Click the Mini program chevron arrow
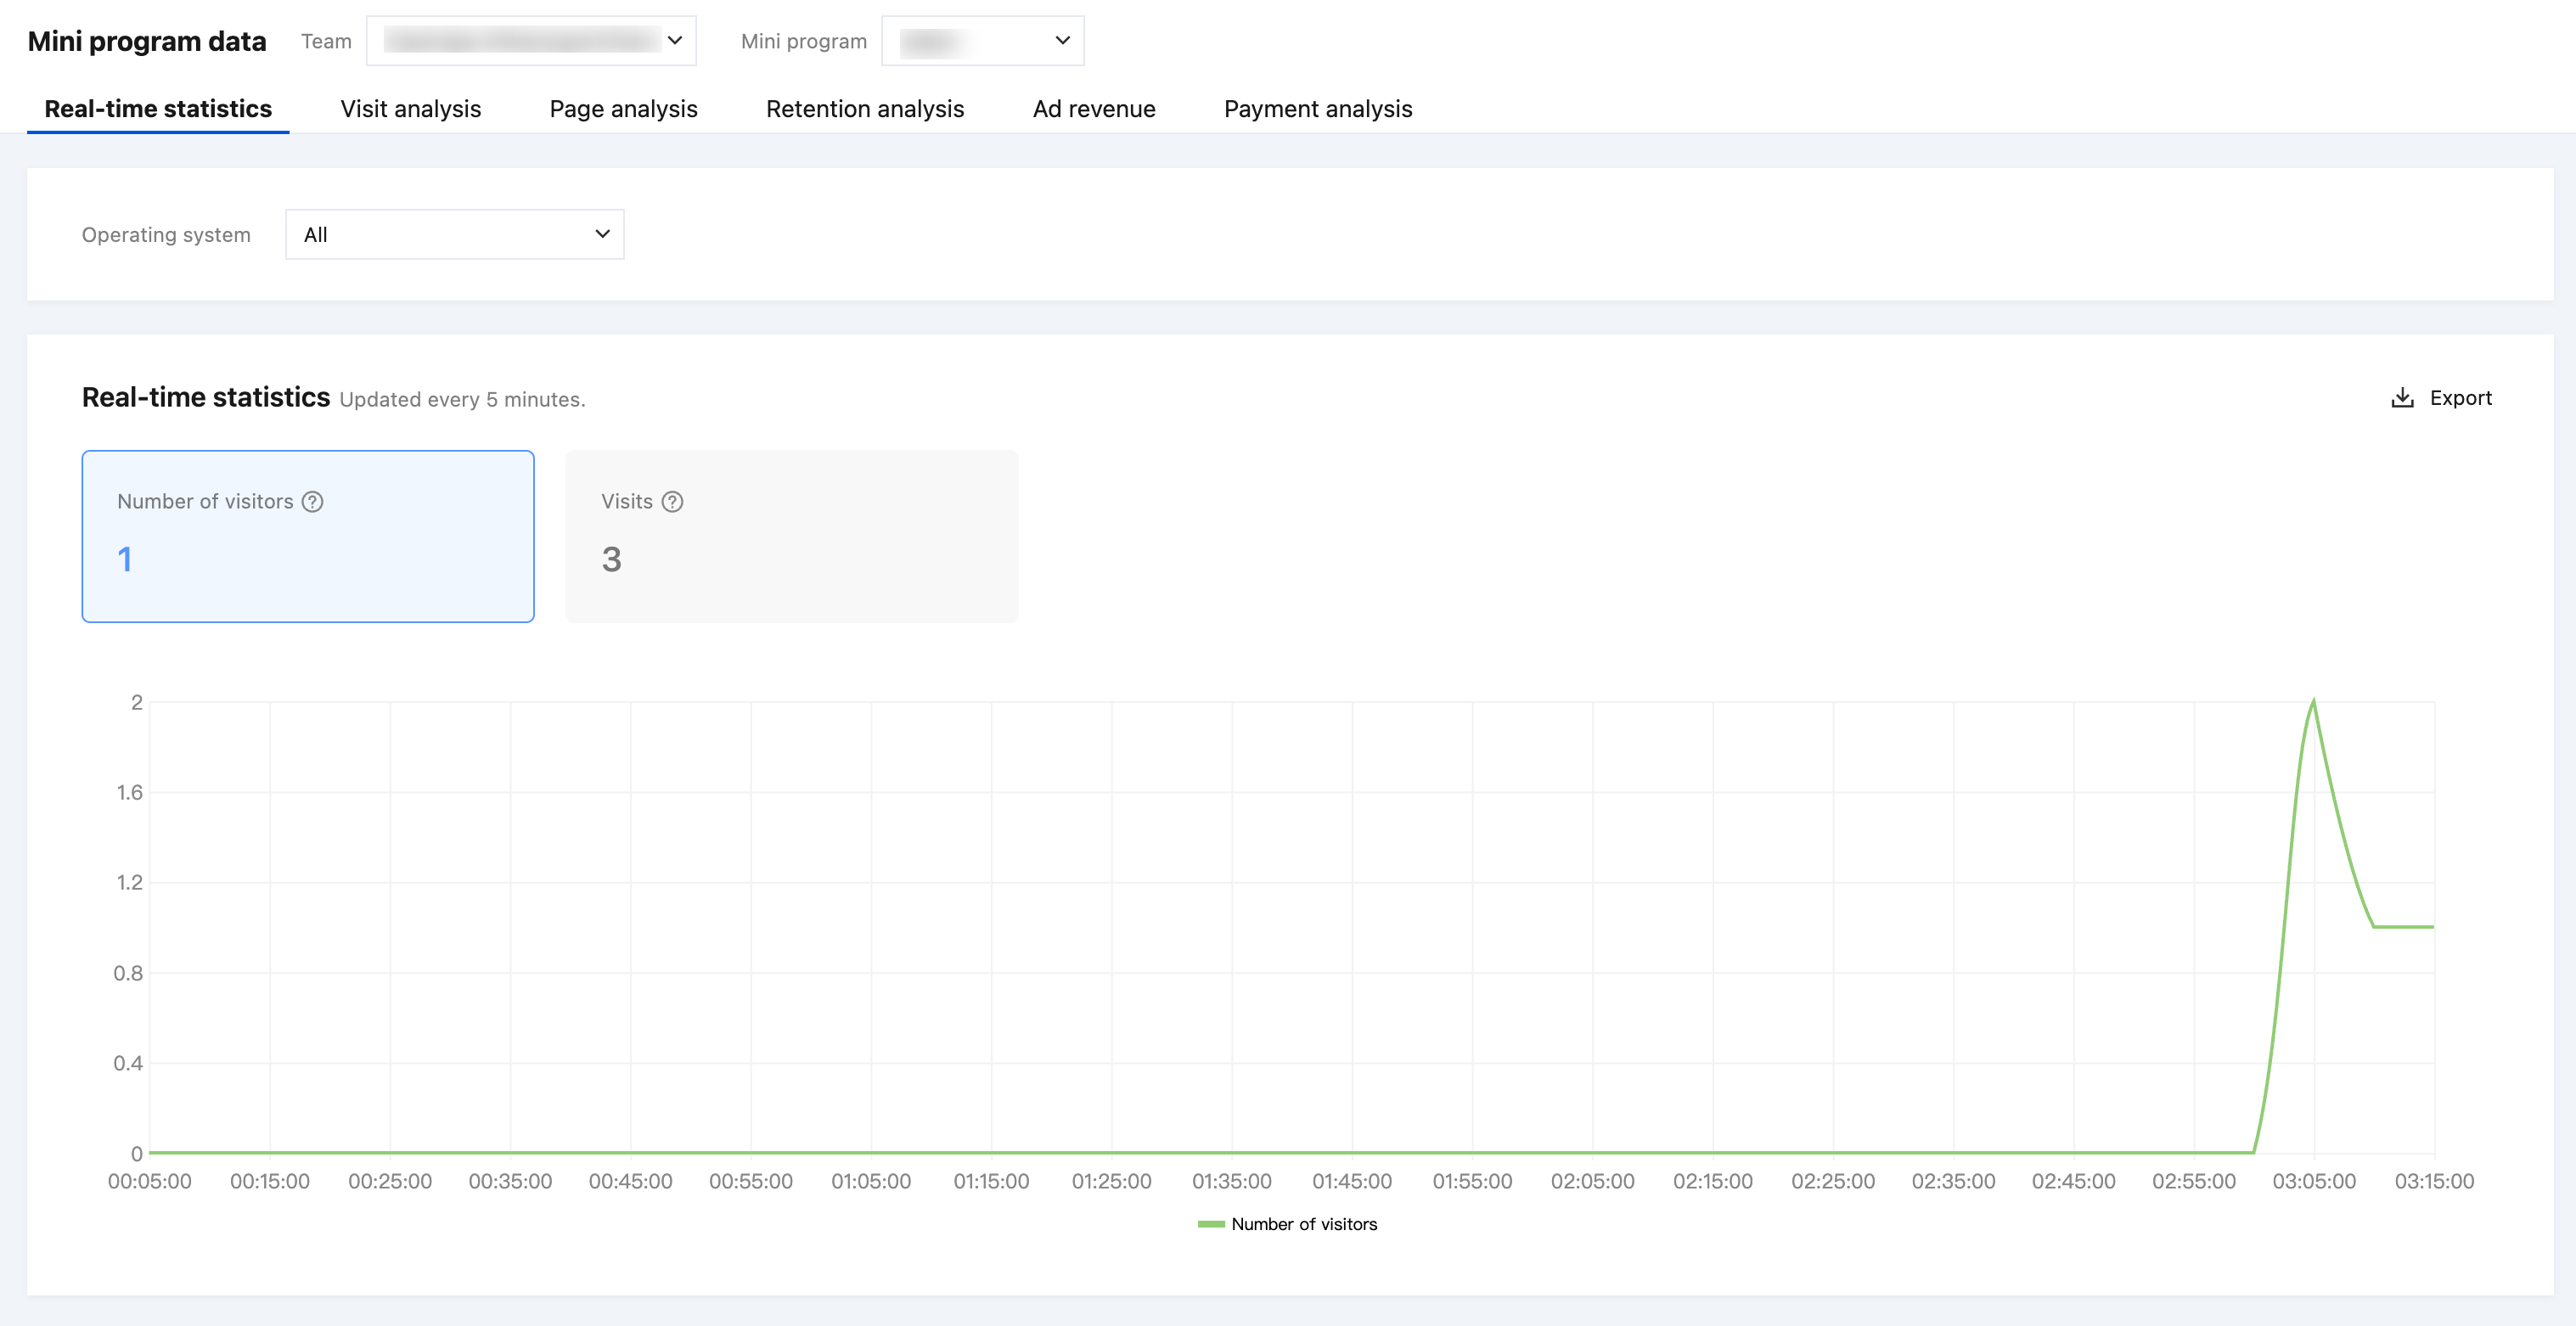Image resolution: width=2576 pixels, height=1326 pixels. 1062,41
